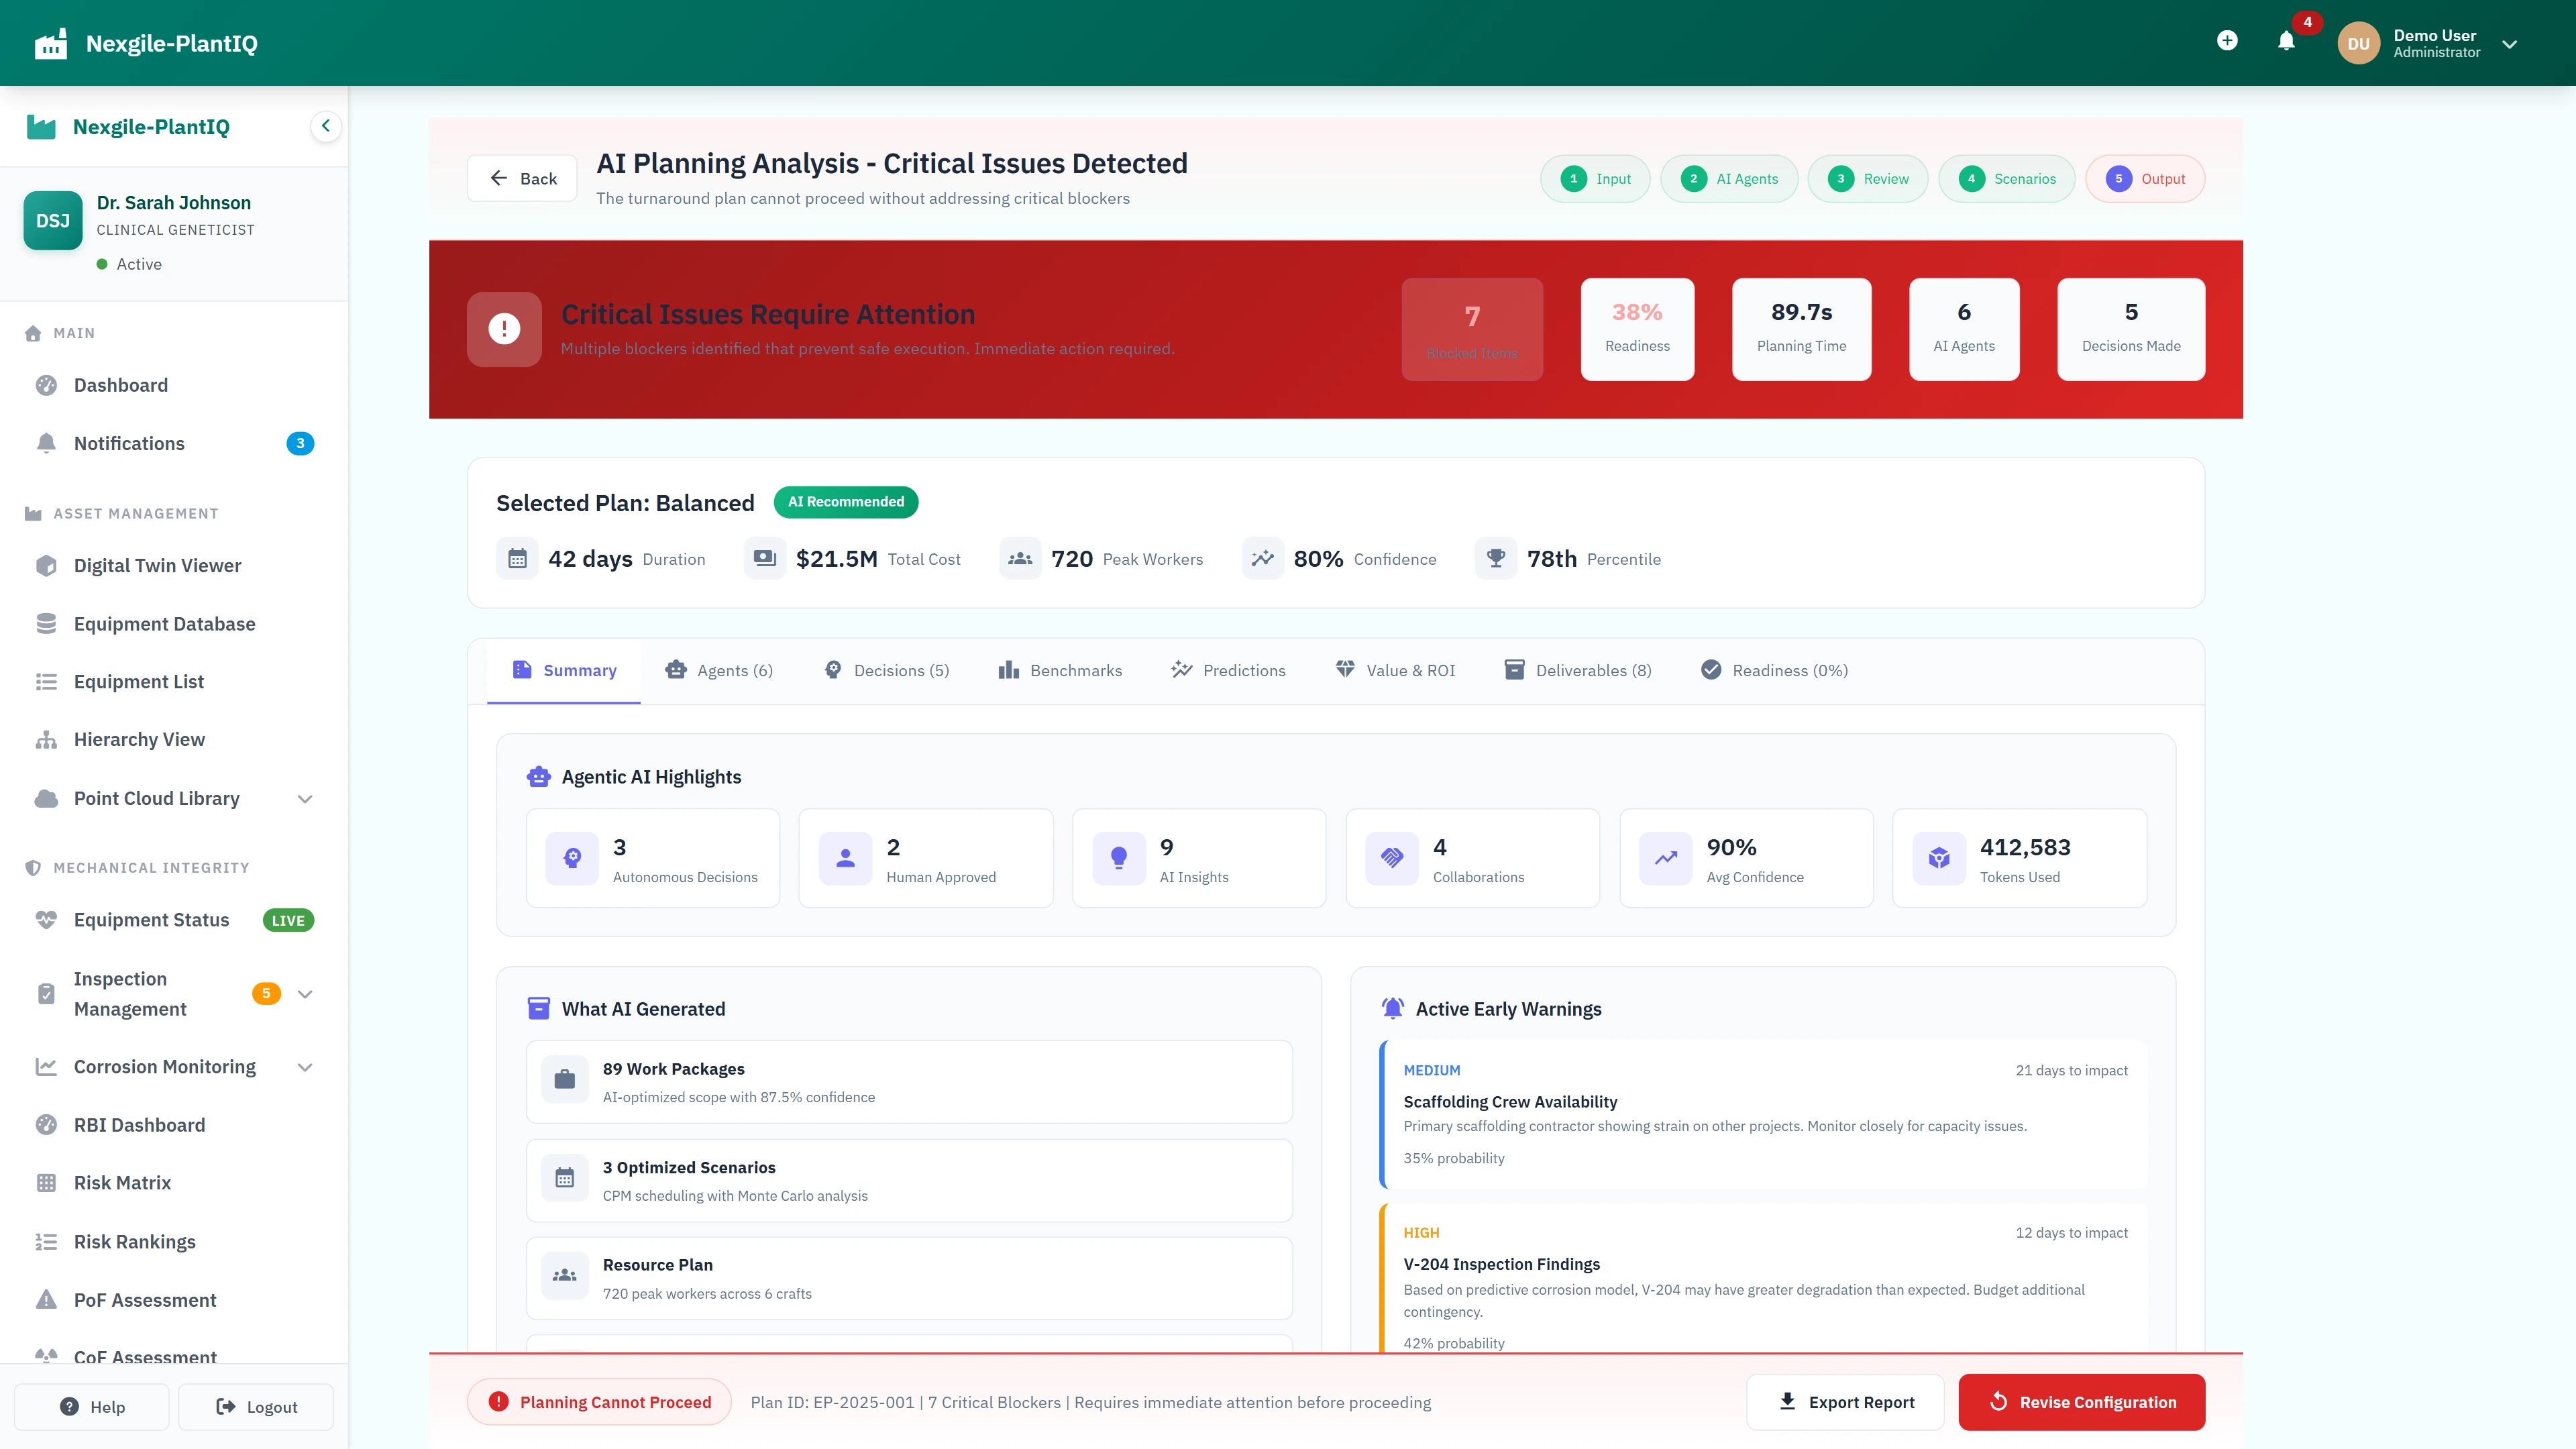Image resolution: width=2576 pixels, height=1449 pixels.
Task: Click the Hierarchy View icon
Action: click(x=46, y=739)
